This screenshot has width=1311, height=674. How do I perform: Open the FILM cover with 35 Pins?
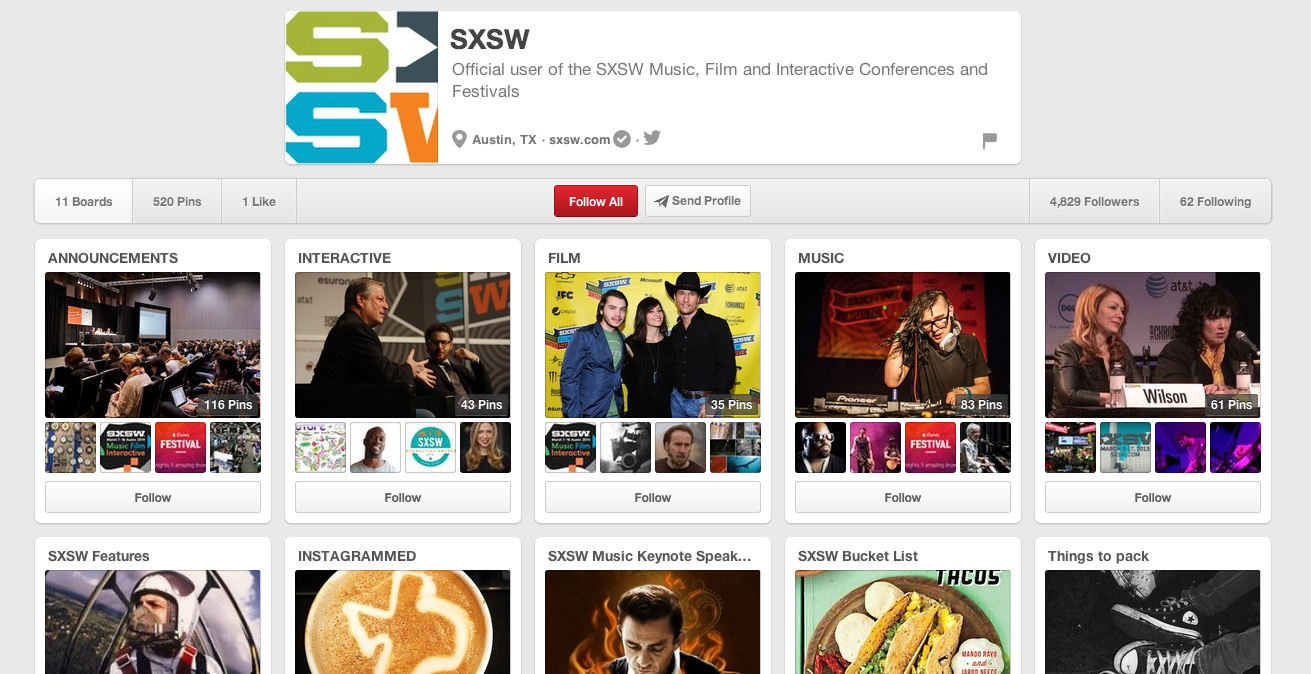point(653,345)
